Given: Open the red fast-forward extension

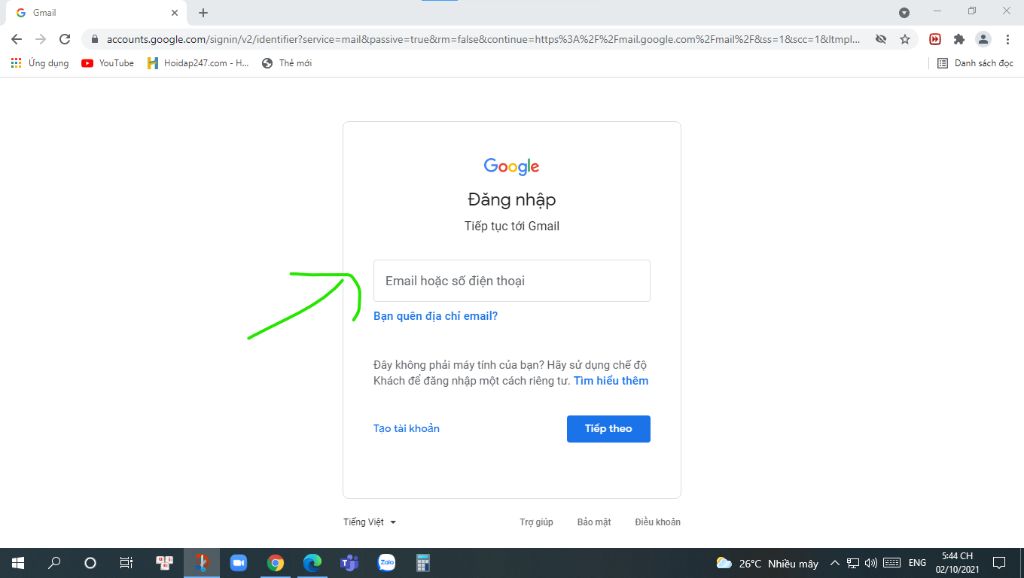Looking at the screenshot, I should pos(935,39).
